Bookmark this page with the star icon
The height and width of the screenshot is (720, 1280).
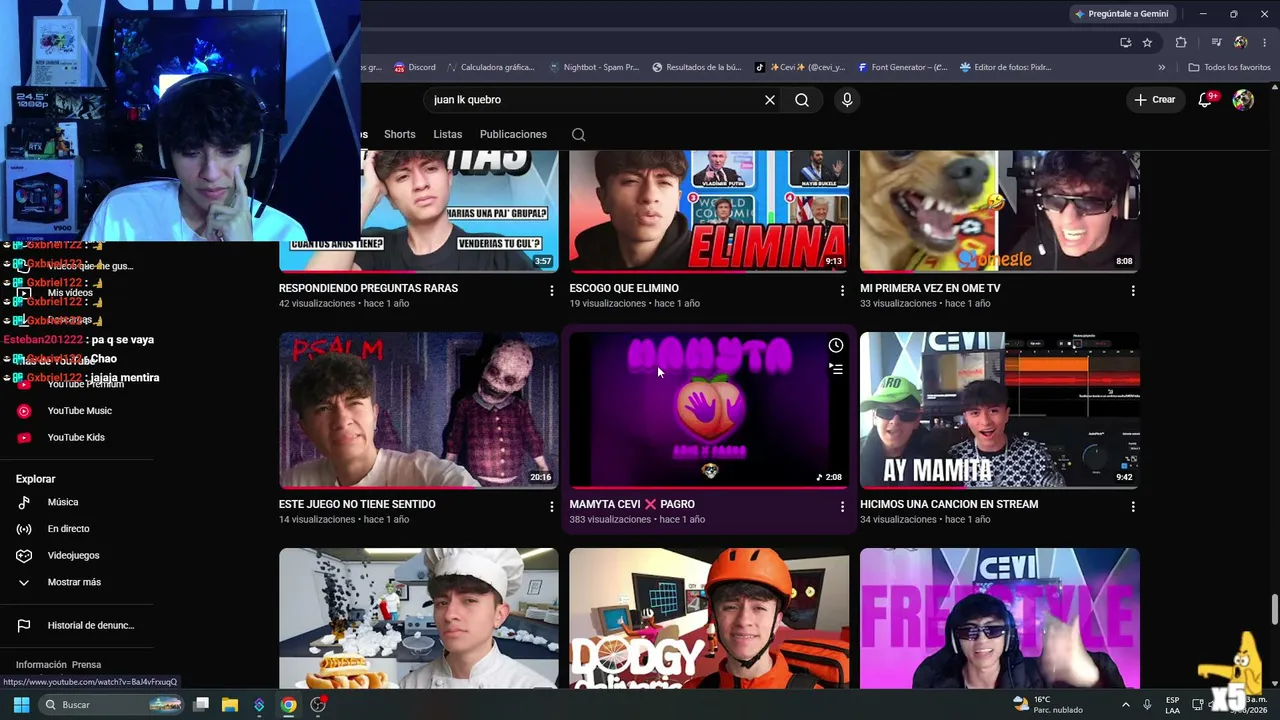click(1147, 42)
